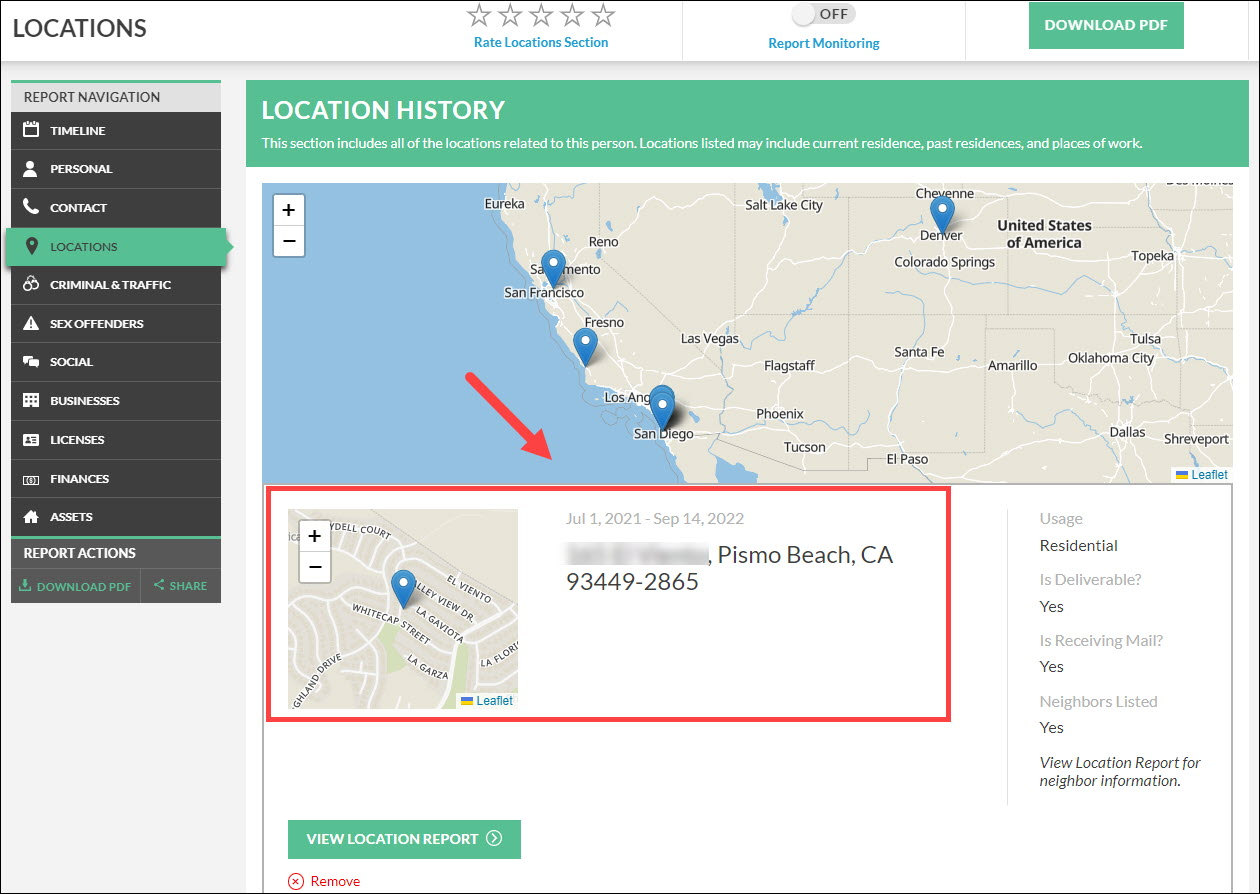Click the Timeline calendar icon
The width and height of the screenshot is (1260, 894).
point(31,130)
